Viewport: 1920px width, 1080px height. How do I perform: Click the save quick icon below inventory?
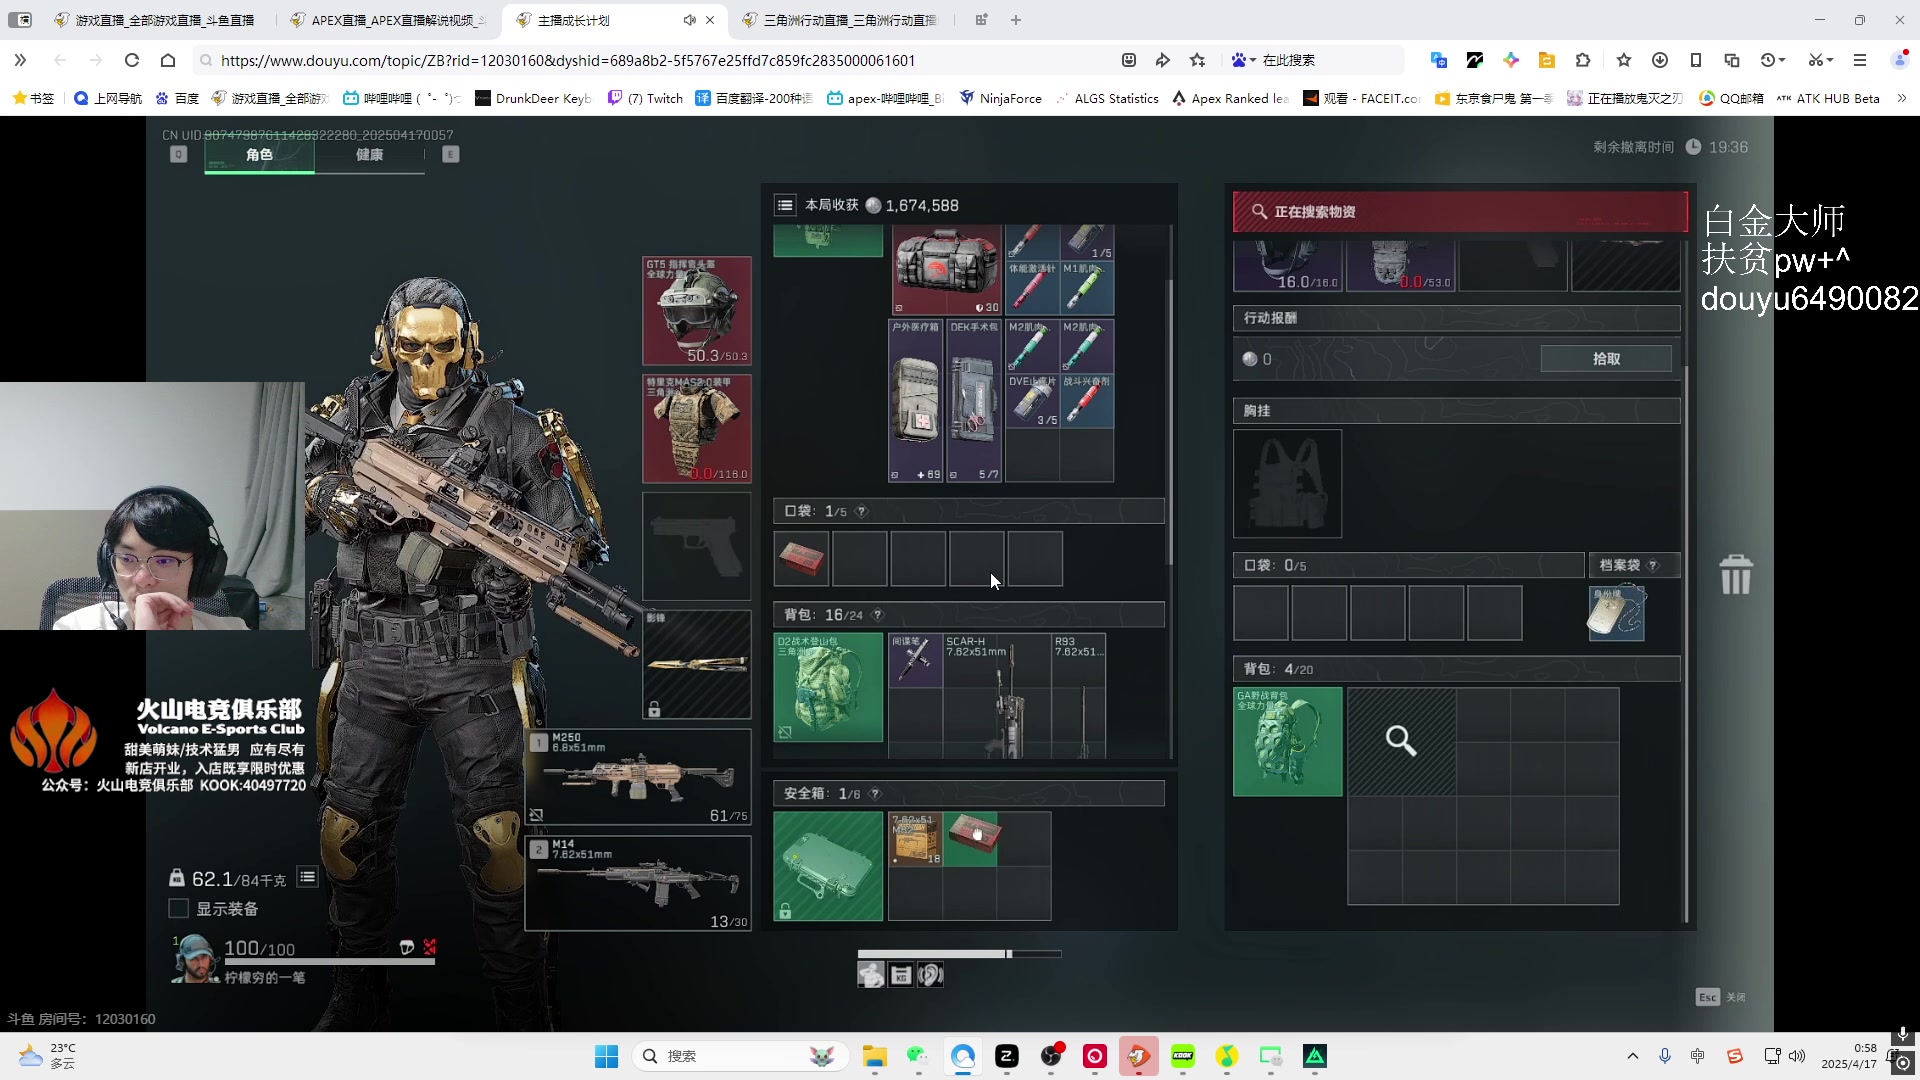901,975
